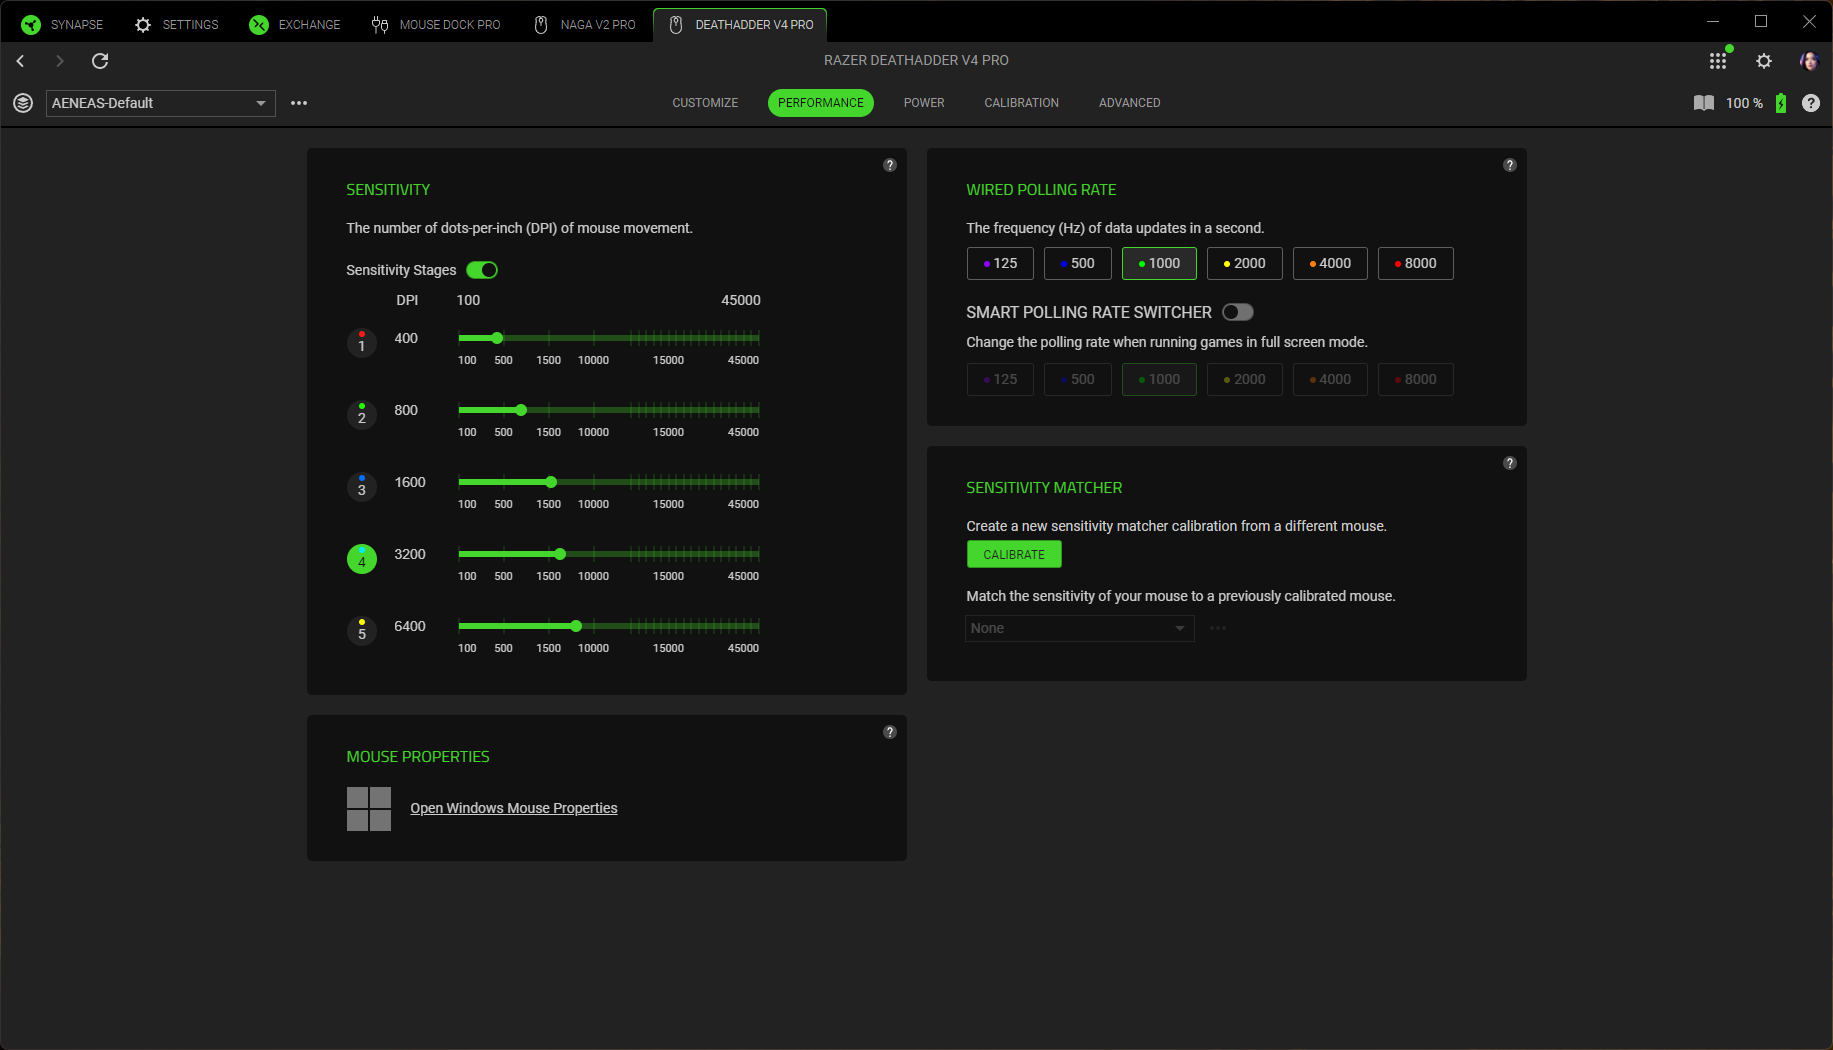1833x1050 pixels.
Task: Set wired polling rate to 500 Hz
Action: pos(1078,263)
